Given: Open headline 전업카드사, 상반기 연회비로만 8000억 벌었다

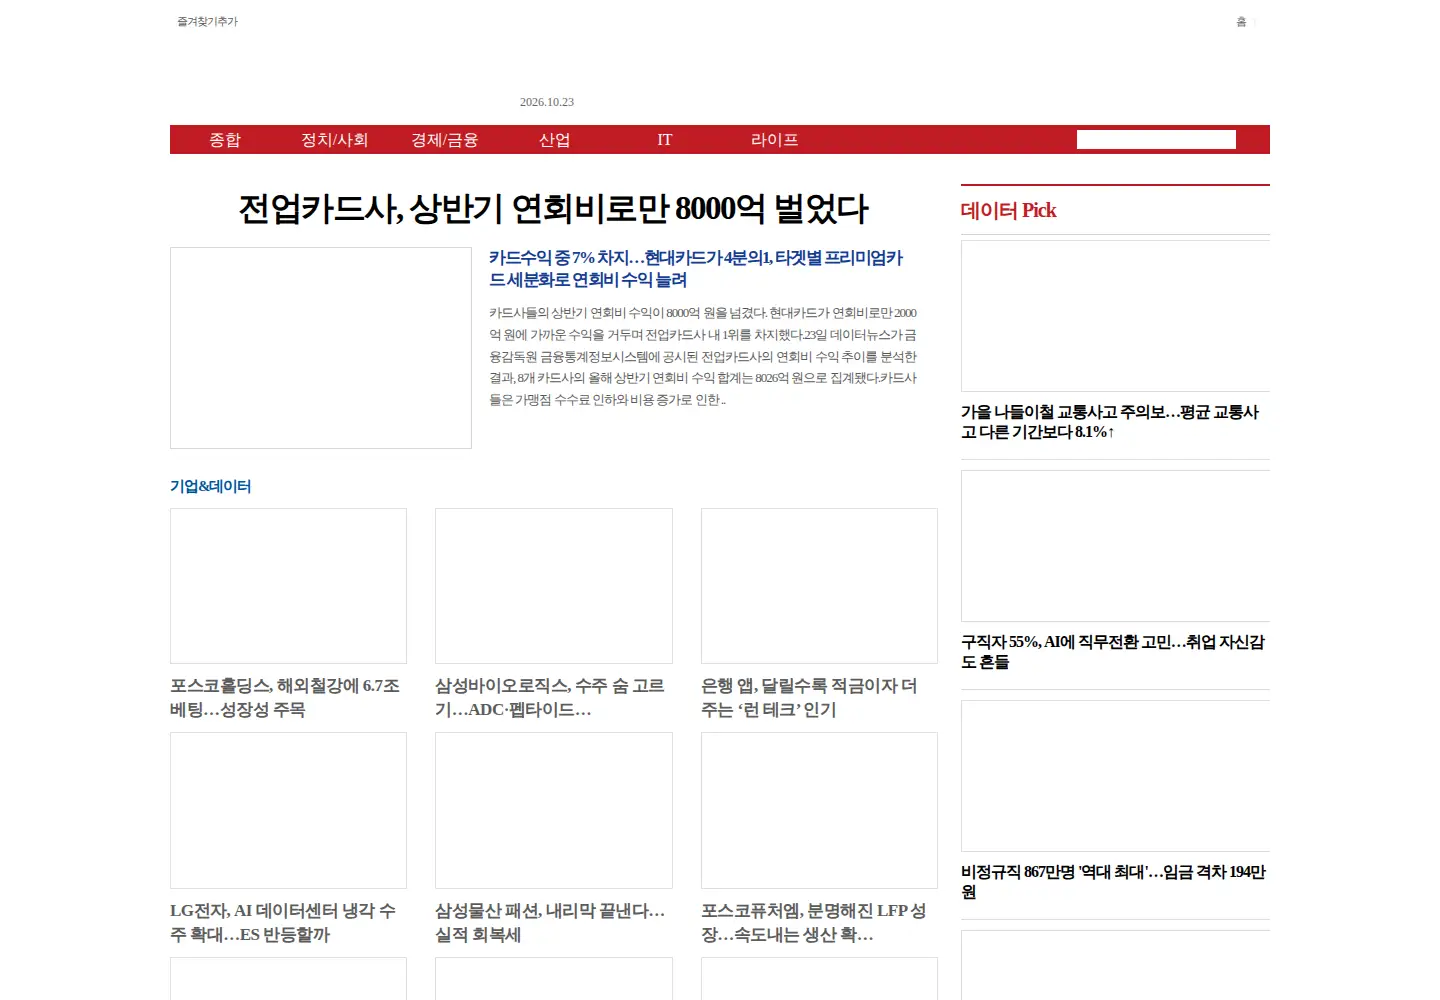Looking at the screenshot, I should [553, 209].
